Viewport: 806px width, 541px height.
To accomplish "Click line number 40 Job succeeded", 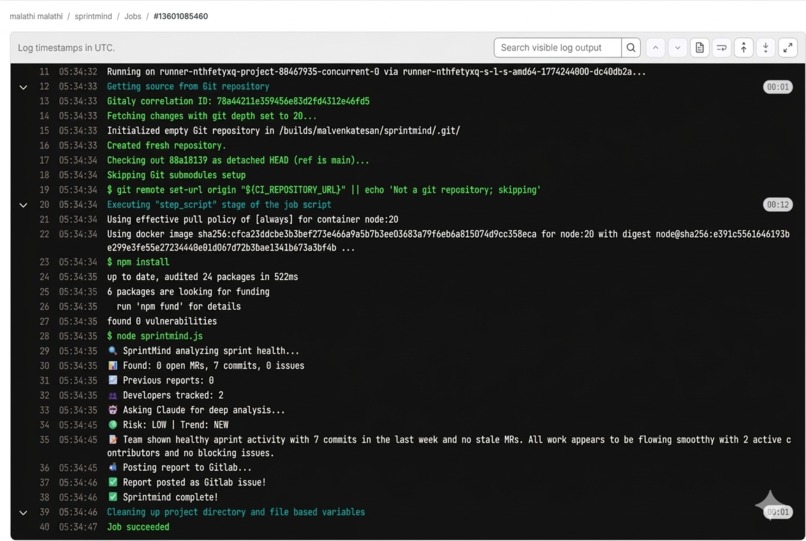I will pyautogui.click(x=44, y=527).
